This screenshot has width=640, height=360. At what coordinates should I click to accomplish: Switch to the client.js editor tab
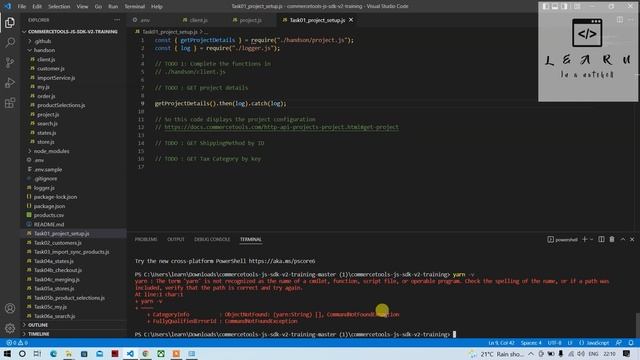tap(198, 20)
